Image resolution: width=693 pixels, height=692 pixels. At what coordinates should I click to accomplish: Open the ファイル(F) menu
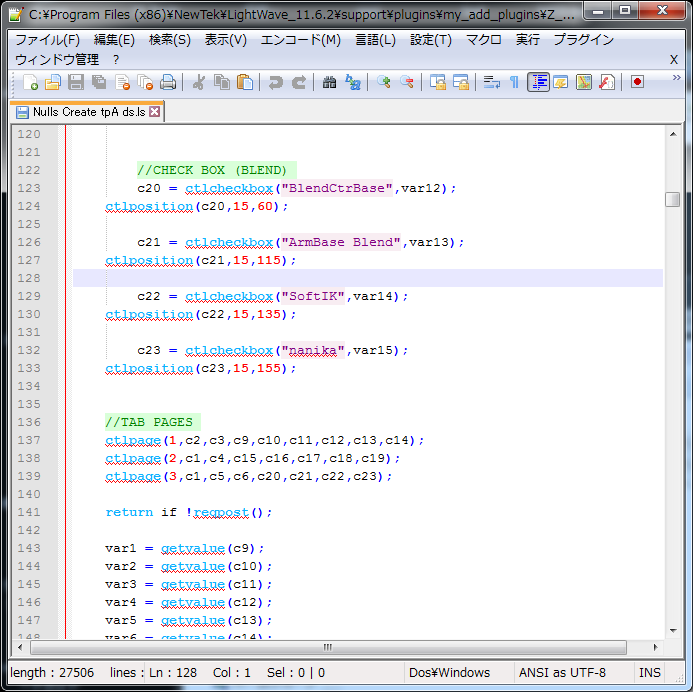(48, 40)
